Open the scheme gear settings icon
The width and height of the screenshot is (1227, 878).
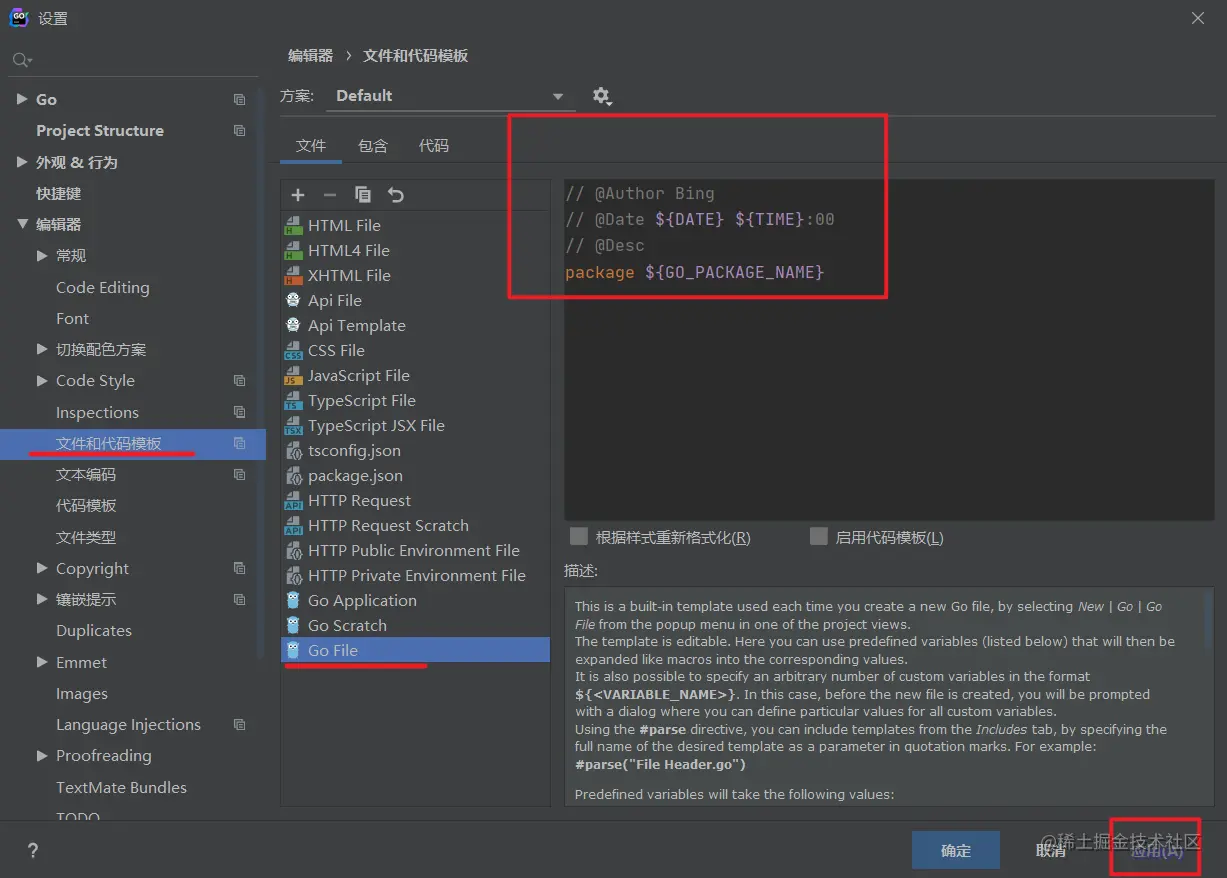601,96
